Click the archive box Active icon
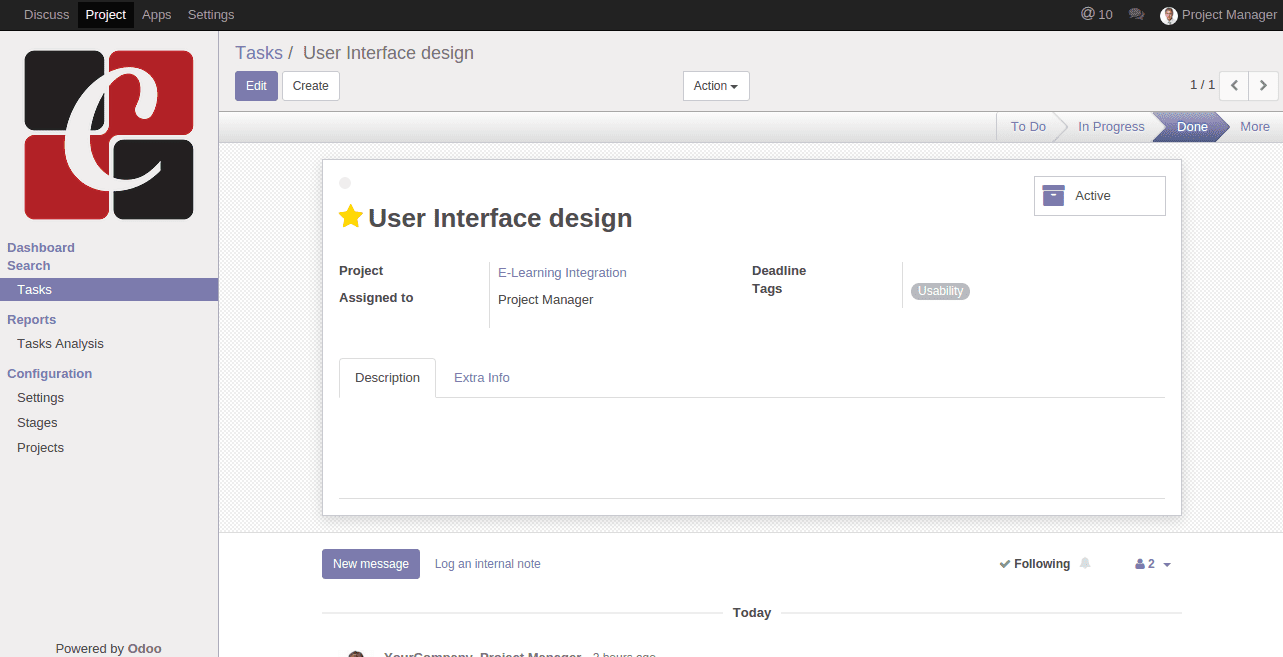1283x657 pixels. click(1053, 196)
